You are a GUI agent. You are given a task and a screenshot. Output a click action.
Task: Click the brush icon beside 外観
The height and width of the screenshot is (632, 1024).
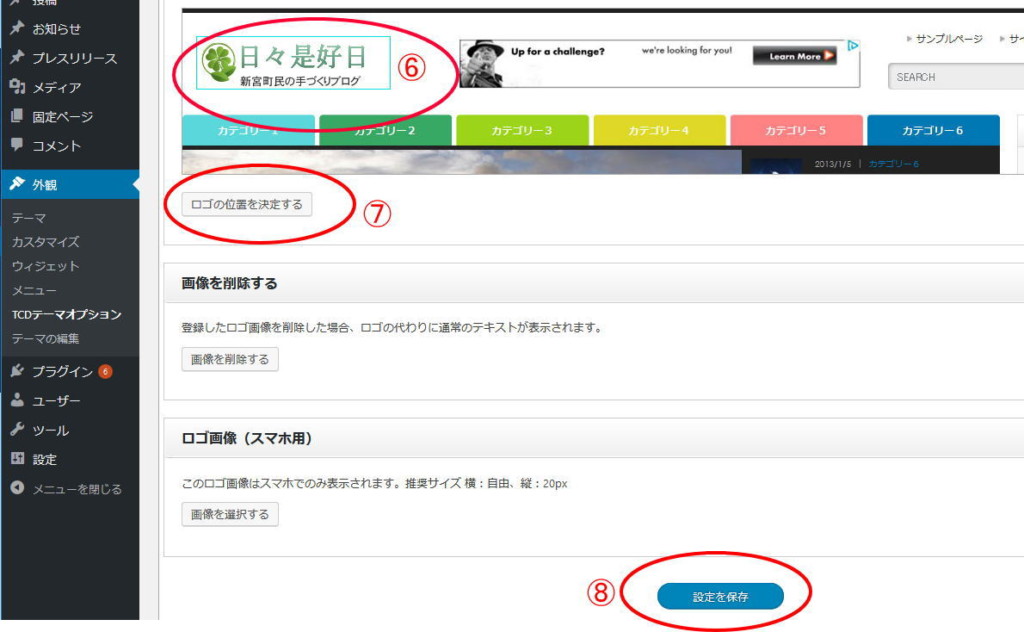(x=17, y=184)
